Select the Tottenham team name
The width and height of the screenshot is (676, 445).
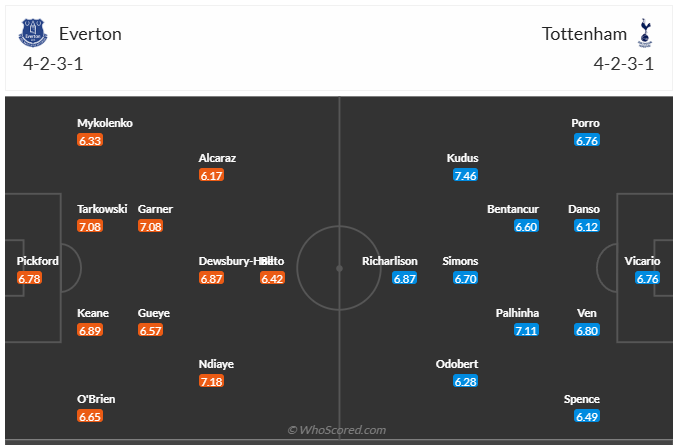[585, 34]
